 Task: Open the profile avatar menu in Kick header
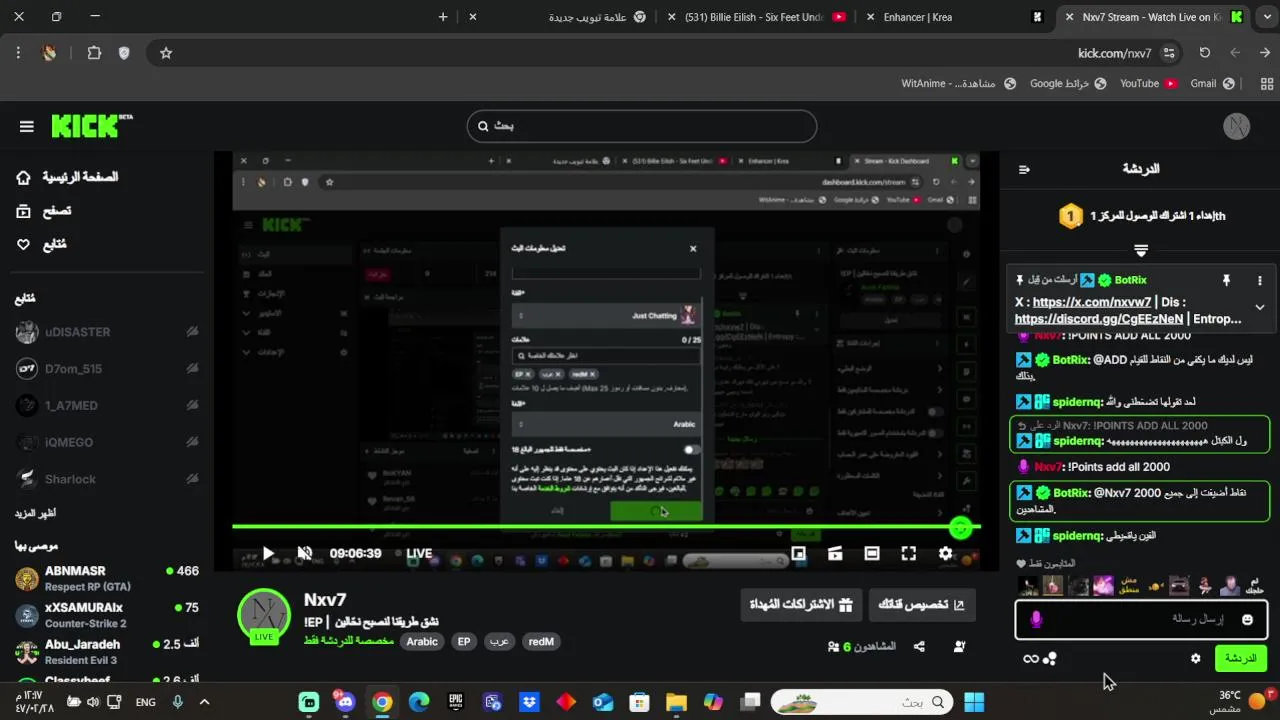pos(1237,126)
